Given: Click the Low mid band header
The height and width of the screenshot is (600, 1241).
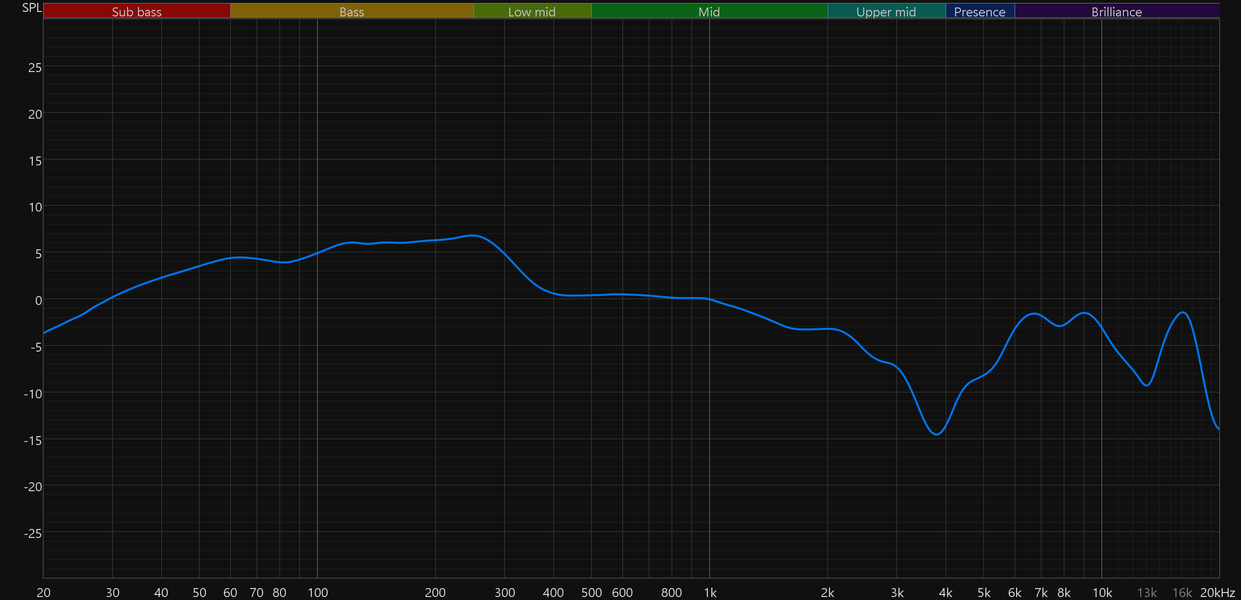Looking at the screenshot, I should tap(532, 12).
